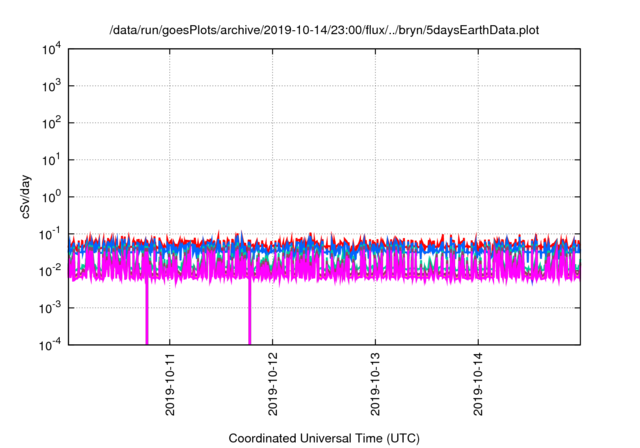Click the 2019-10-14 date tick label
The height and width of the screenshot is (448, 640).
[478, 384]
